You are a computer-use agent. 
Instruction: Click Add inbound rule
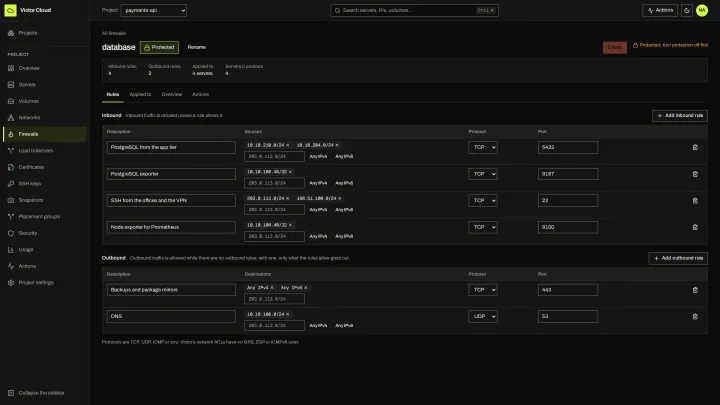tap(680, 116)
